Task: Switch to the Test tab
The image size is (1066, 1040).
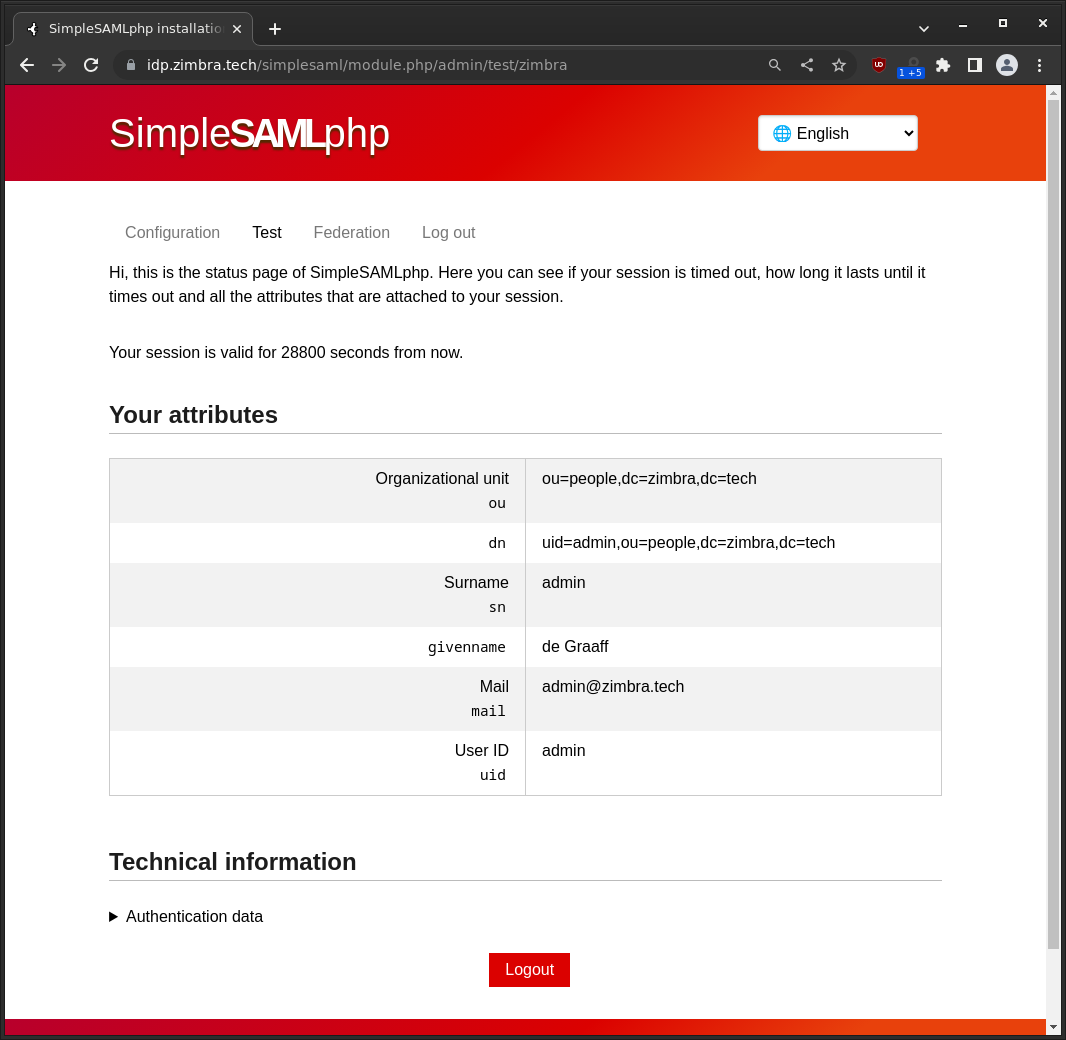Action: point(266,232)
